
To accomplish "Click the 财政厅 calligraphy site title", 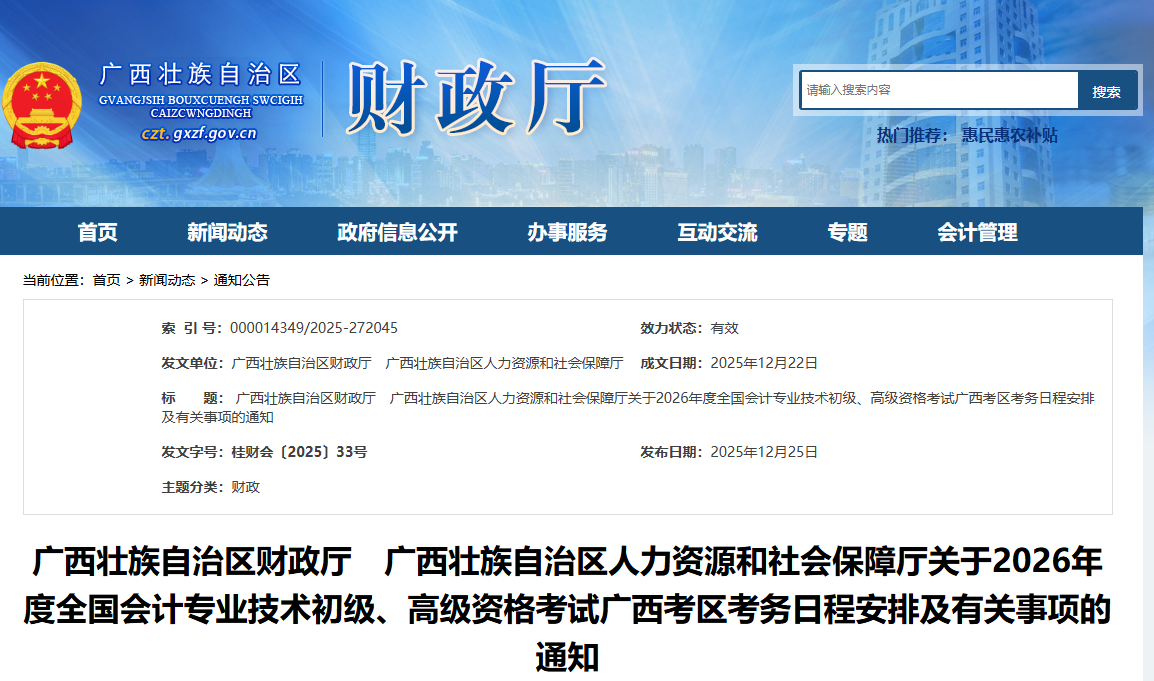I will (477, 97).
